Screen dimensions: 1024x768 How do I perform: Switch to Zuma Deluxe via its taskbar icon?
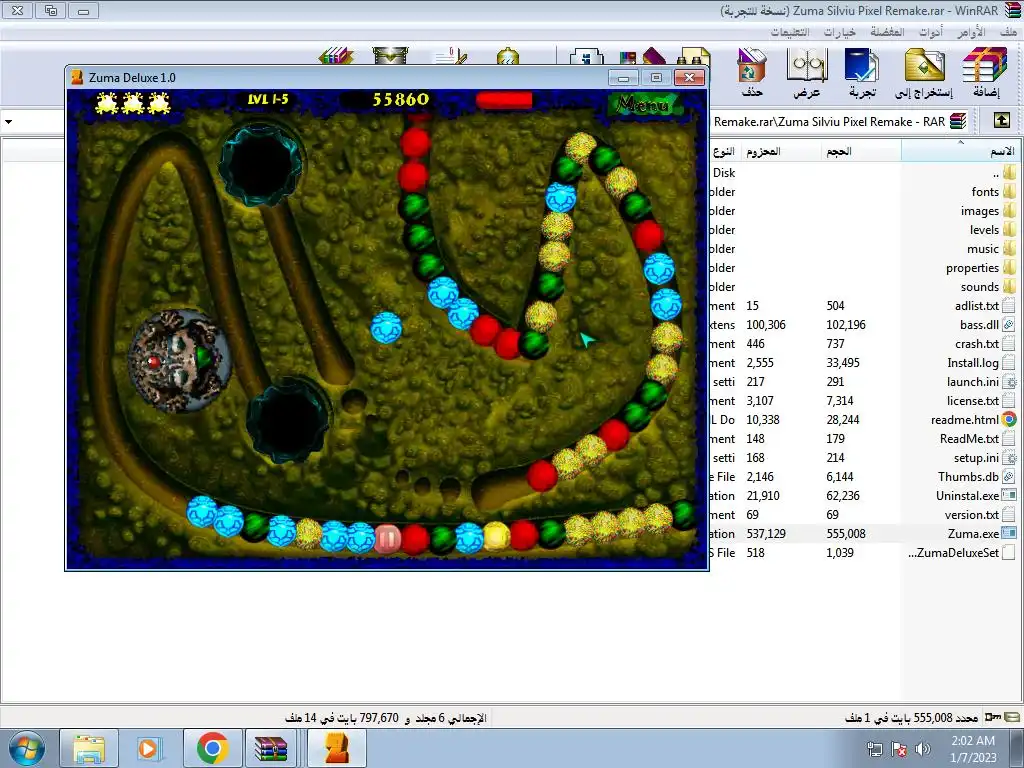[x=336, y=748]
